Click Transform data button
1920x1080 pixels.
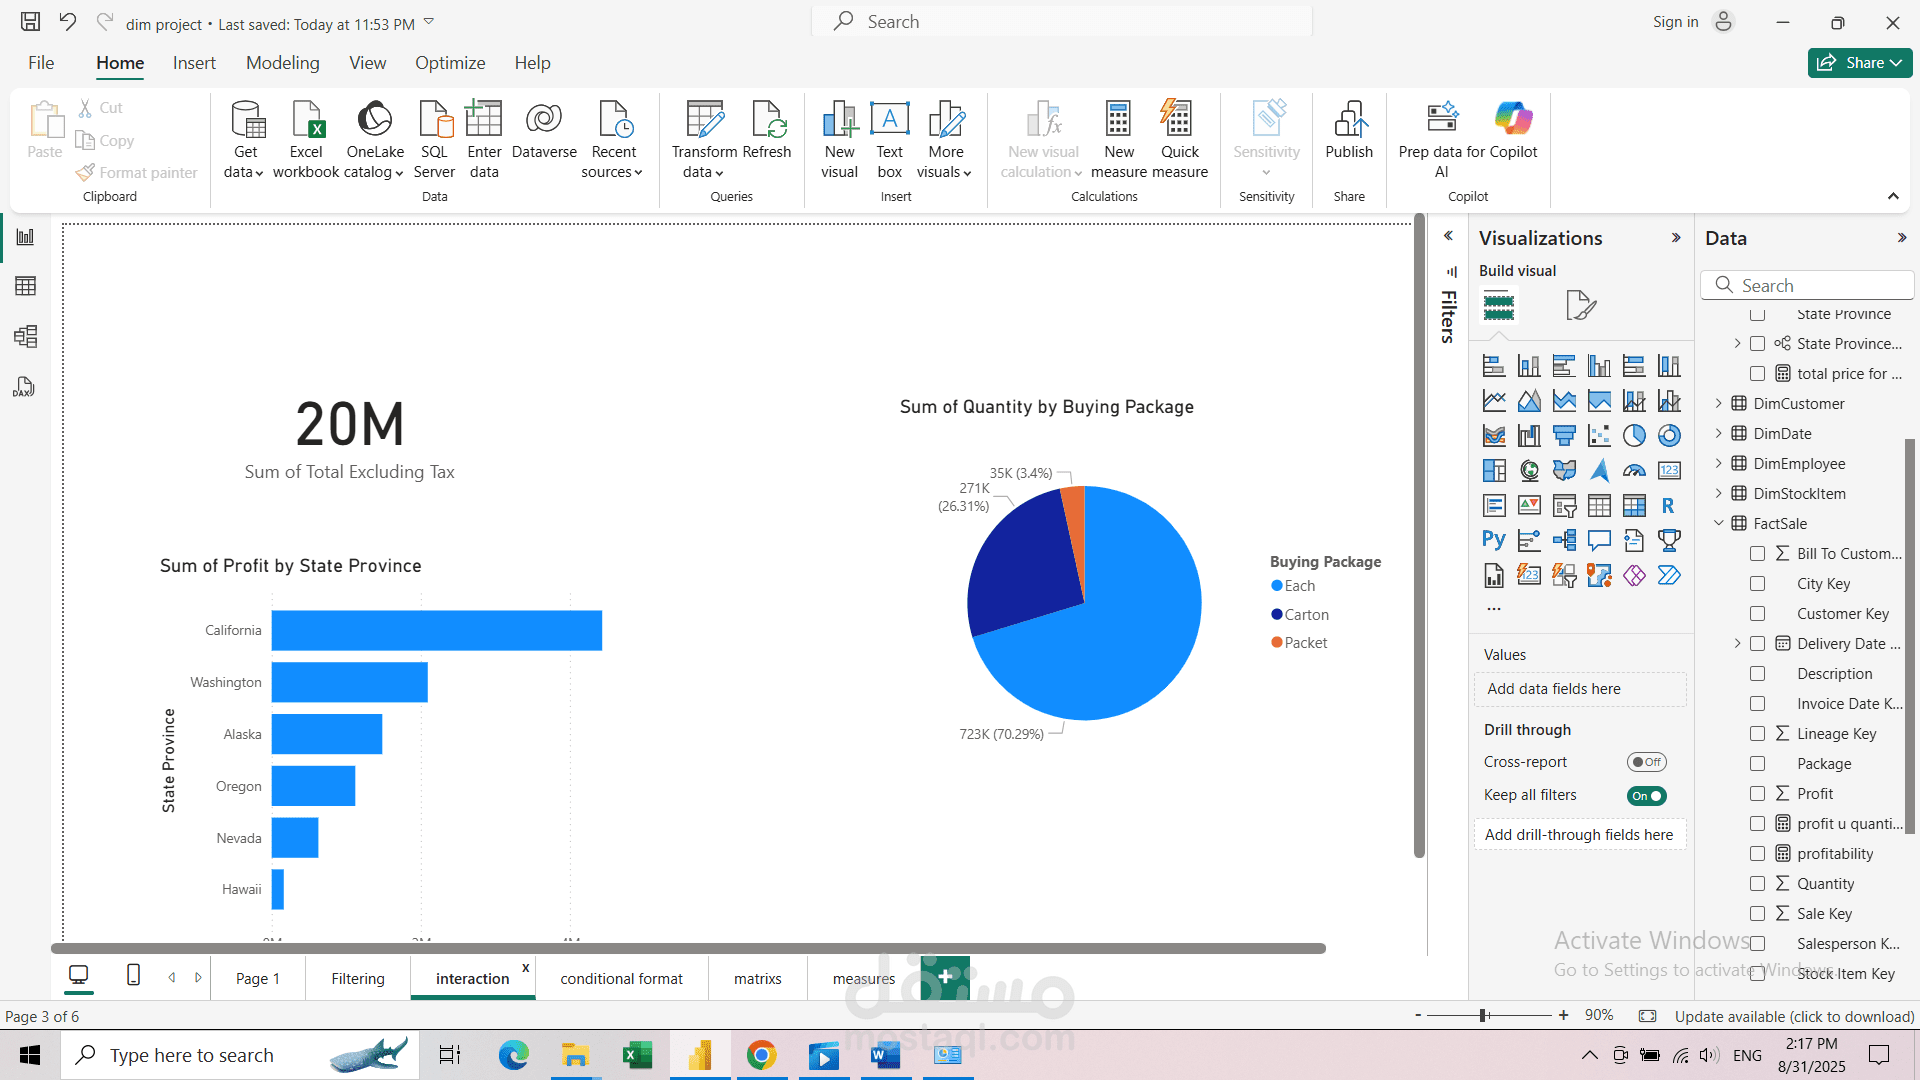click(x=704, y=140)
